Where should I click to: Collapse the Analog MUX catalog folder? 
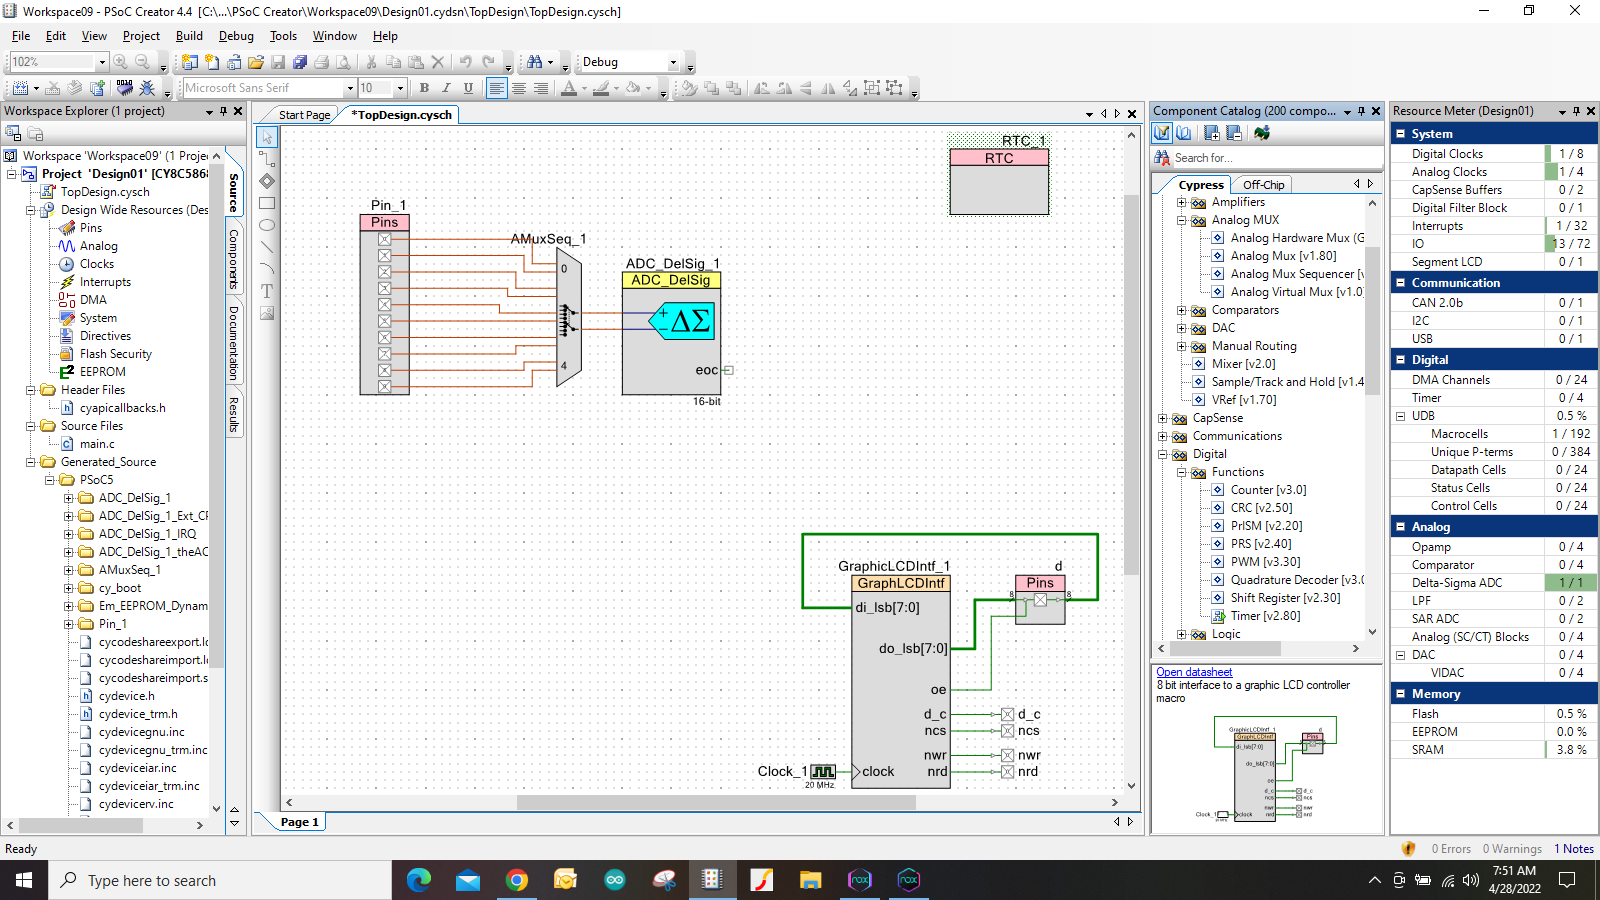(1181, 220)
